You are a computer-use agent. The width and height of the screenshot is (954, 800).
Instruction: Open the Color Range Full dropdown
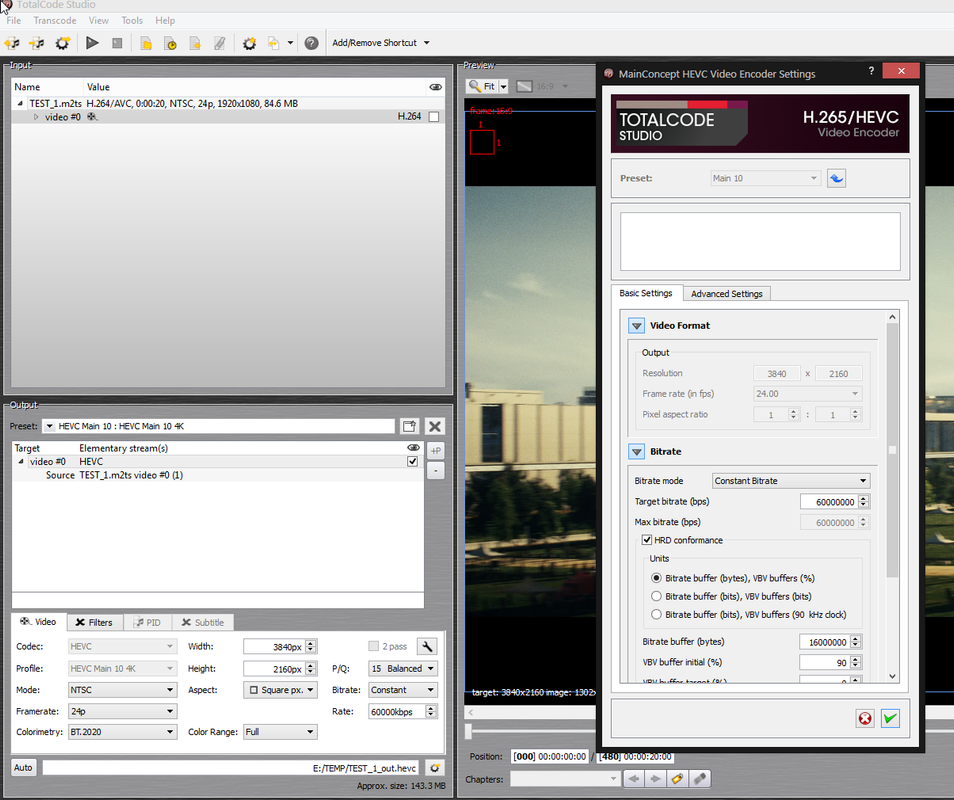[x=280, y=732]
